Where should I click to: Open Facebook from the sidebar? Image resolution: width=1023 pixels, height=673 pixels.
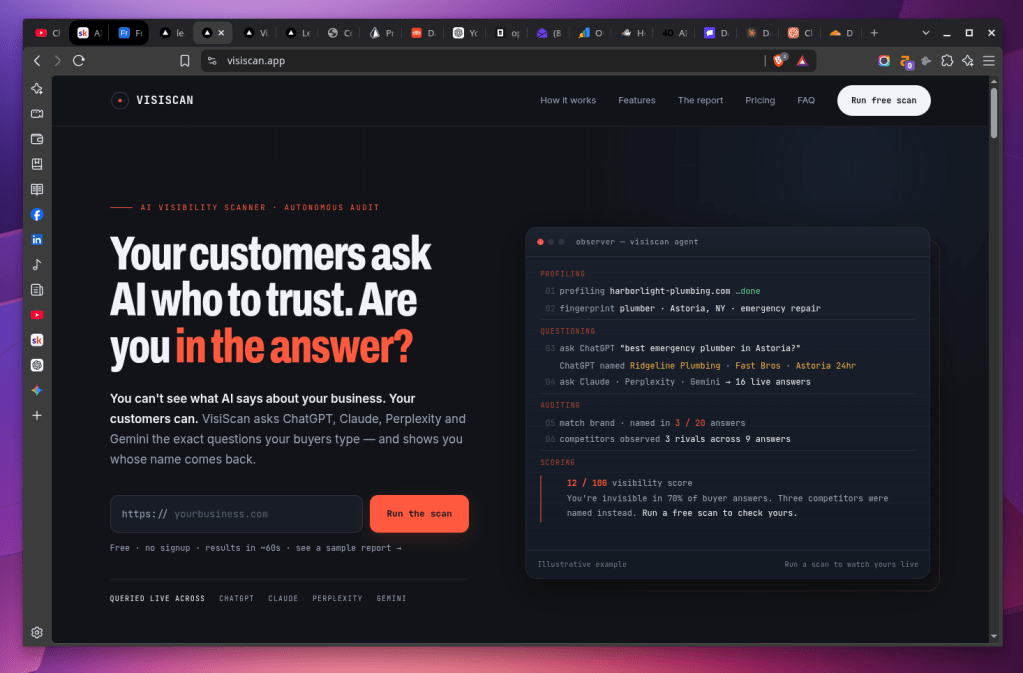pyautogui.click(x=37, y=215)
